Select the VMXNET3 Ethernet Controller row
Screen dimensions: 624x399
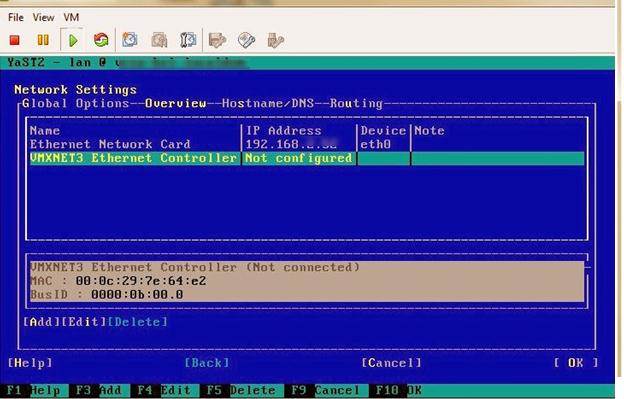(307, 158)
